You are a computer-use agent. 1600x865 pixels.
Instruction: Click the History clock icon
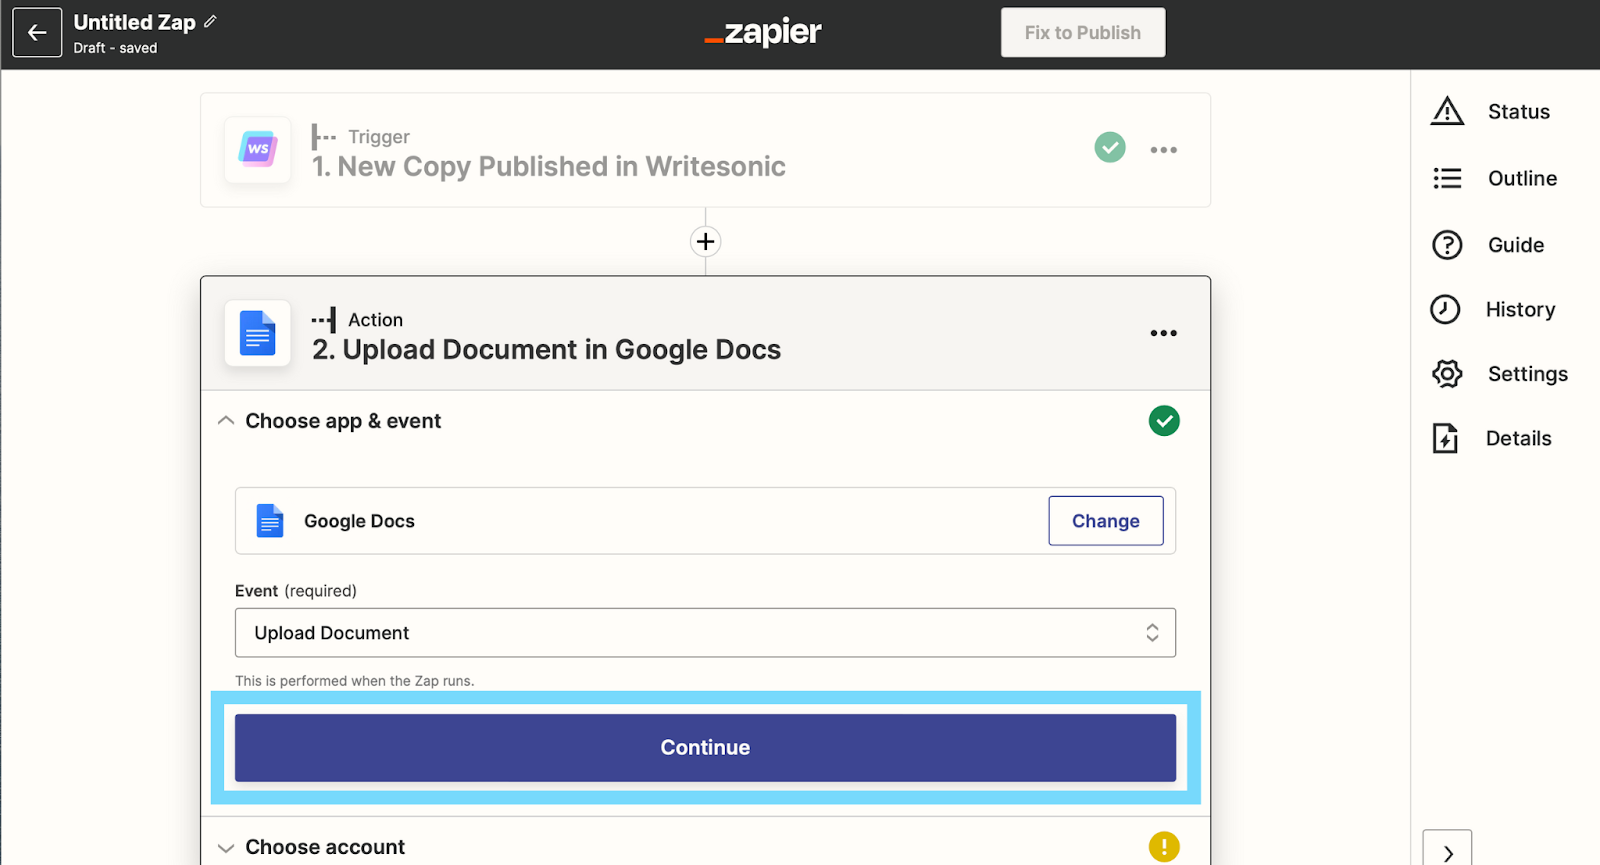tap(1445, 309)
